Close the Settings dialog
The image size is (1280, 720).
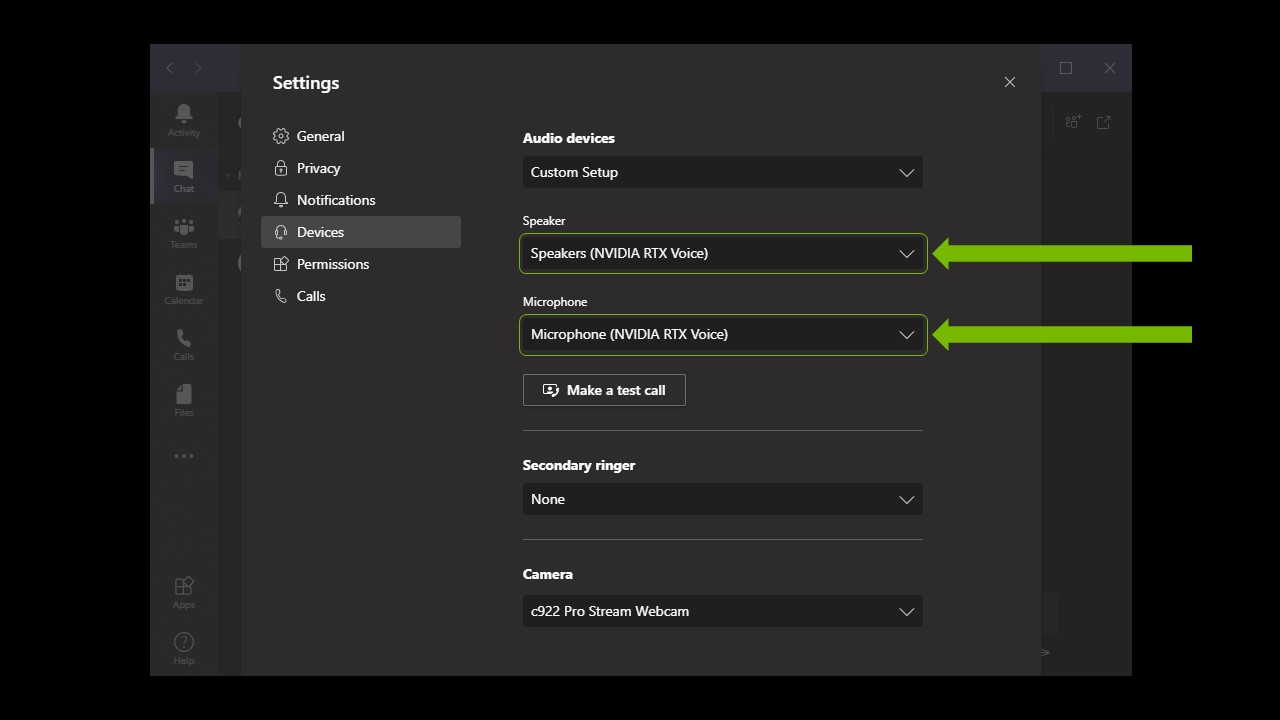click(x=1009, y=82)
